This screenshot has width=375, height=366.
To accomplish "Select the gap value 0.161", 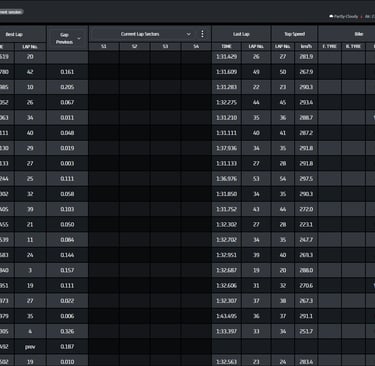I will pyautogui.click(x=67, y=72).
